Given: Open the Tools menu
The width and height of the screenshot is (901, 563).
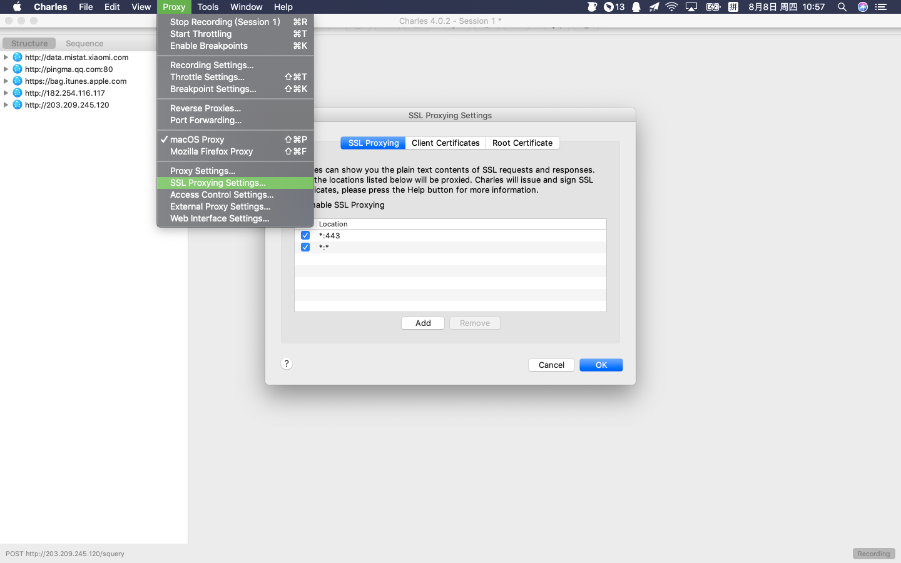Looking at the screenshot, I should 207,7.
